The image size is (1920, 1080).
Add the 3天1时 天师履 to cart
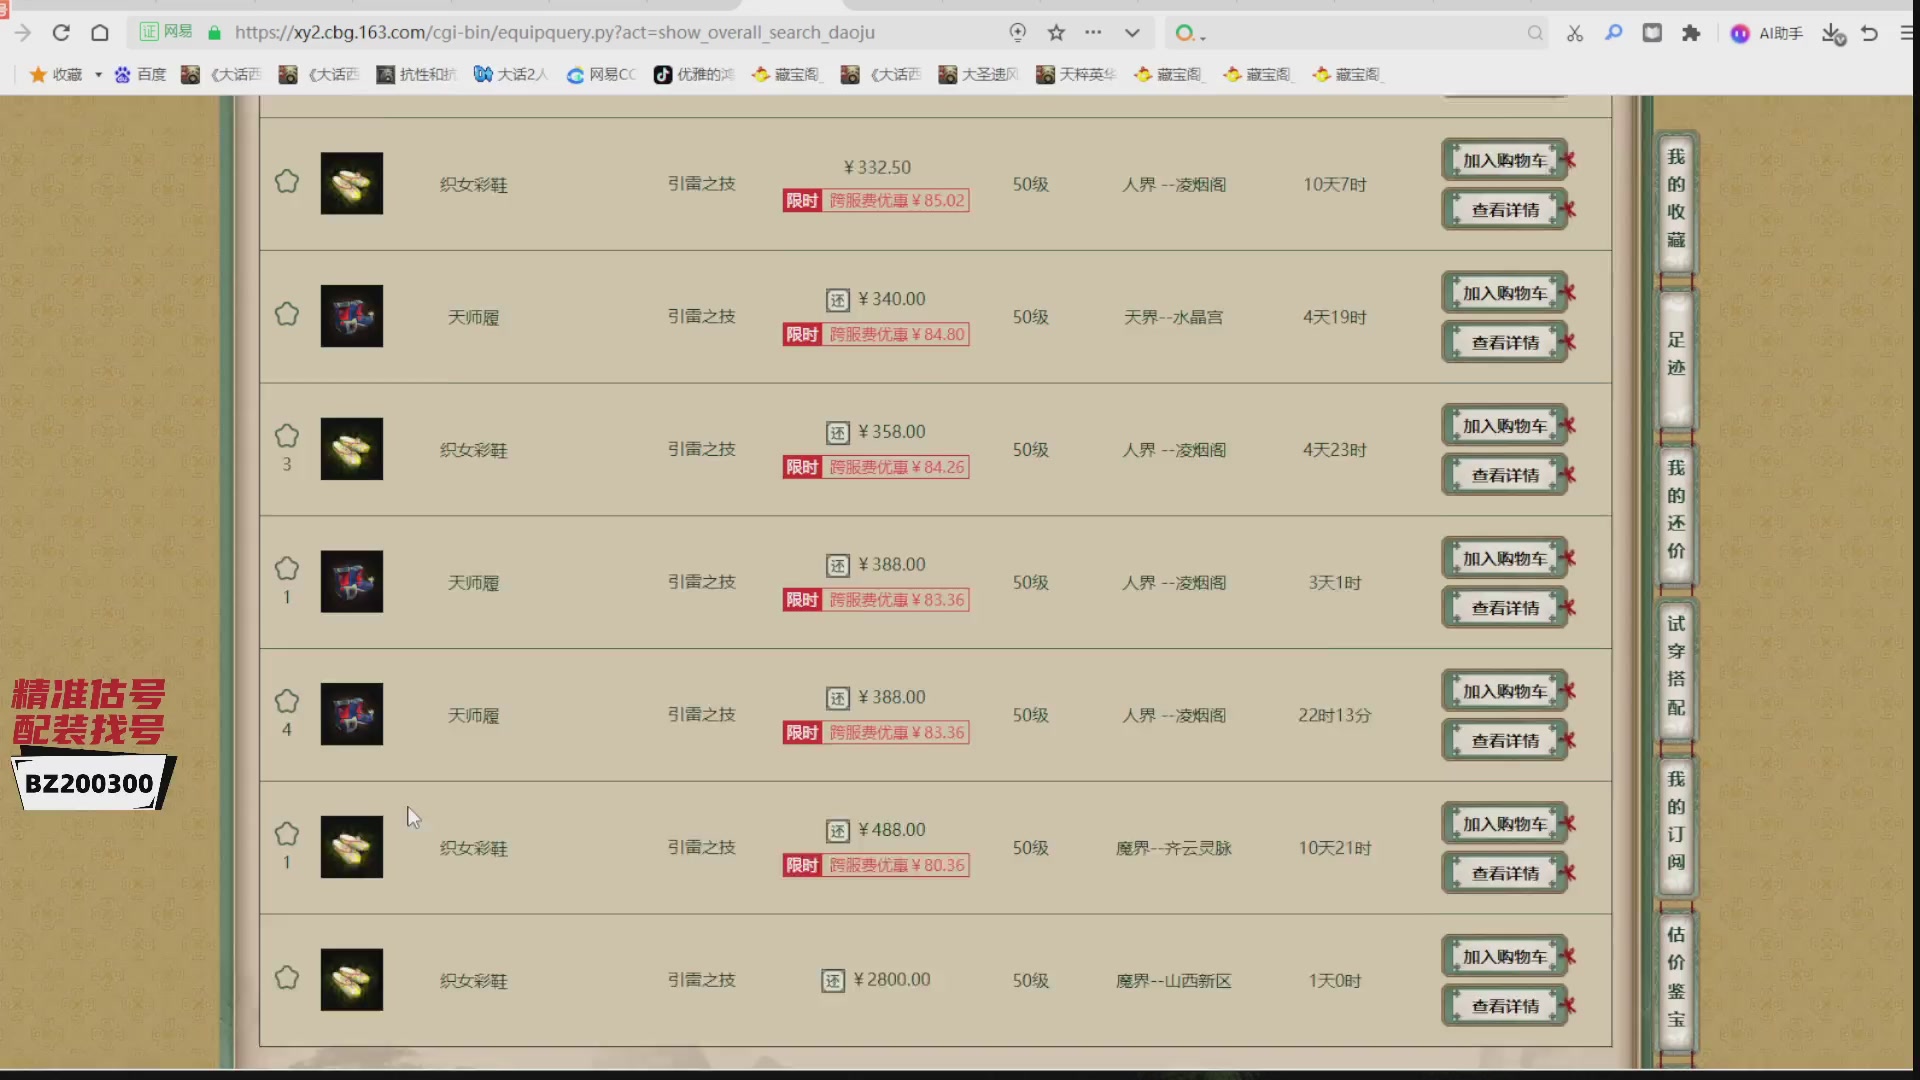tap(1505, 559)
